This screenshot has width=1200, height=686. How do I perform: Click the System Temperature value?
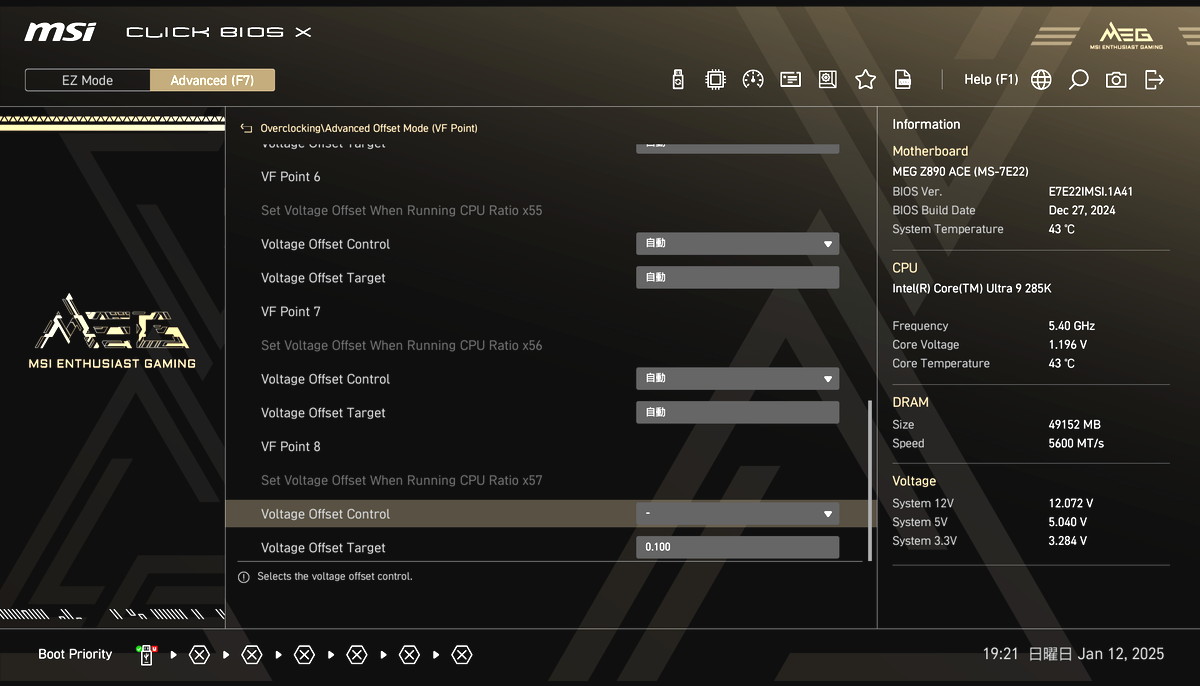(1062, 230)
